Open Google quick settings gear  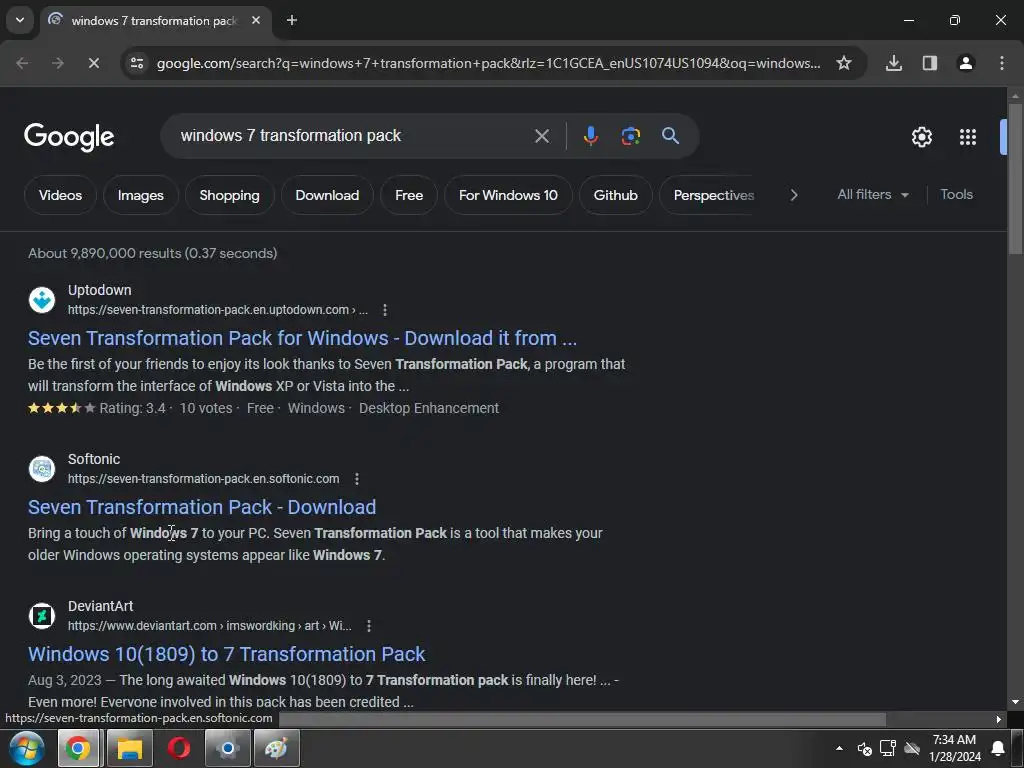pos(921,136)
